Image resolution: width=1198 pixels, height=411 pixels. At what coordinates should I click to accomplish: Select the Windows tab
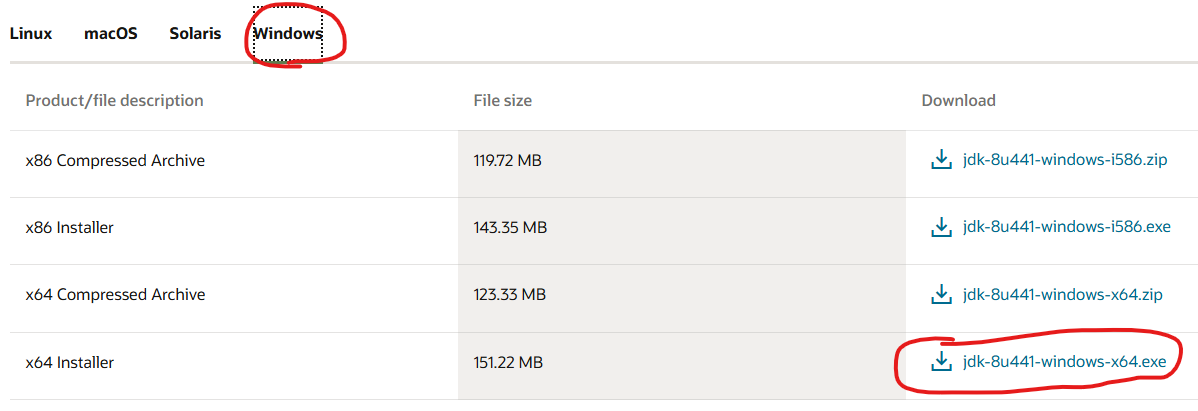tap(288, 34)
